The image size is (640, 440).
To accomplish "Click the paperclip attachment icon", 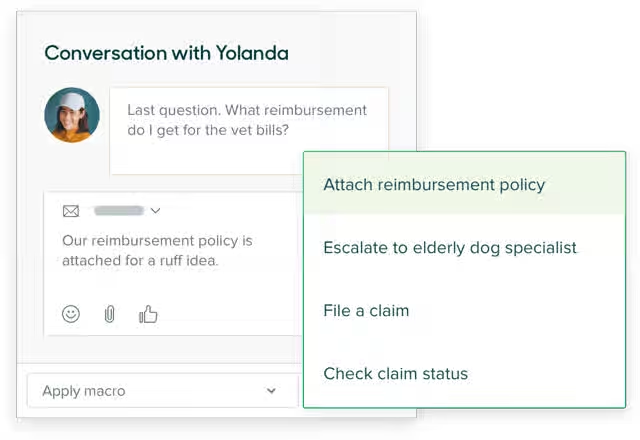I will [109, 314].
